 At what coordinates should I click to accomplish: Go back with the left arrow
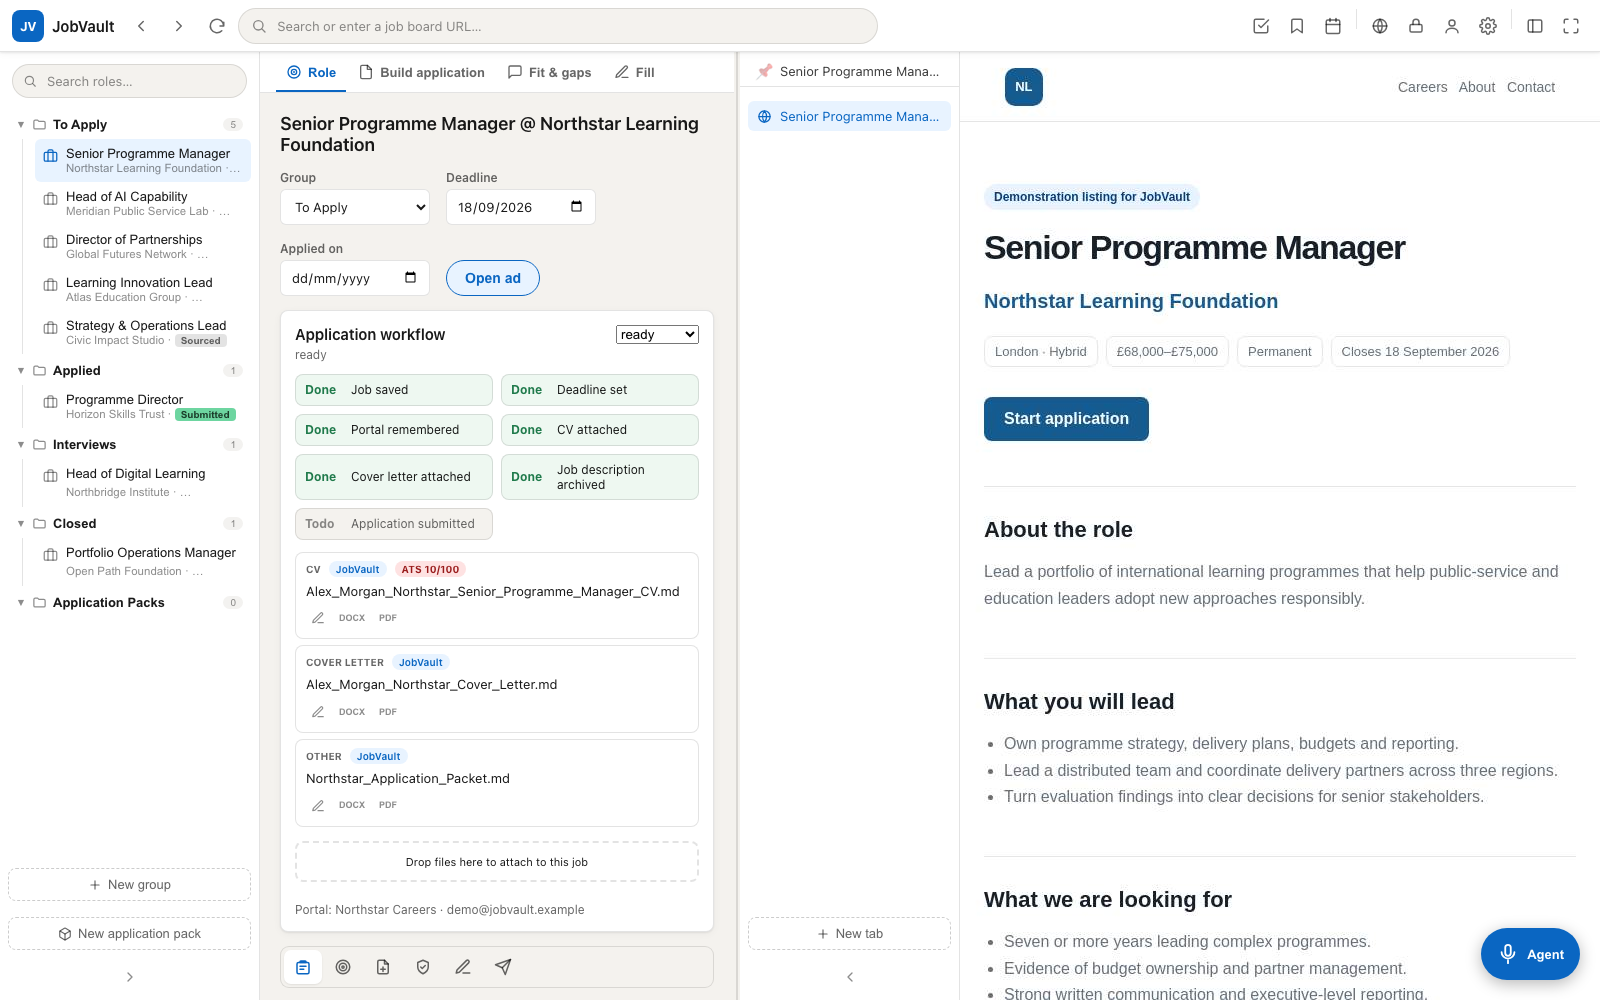click(x=142, y=26)
